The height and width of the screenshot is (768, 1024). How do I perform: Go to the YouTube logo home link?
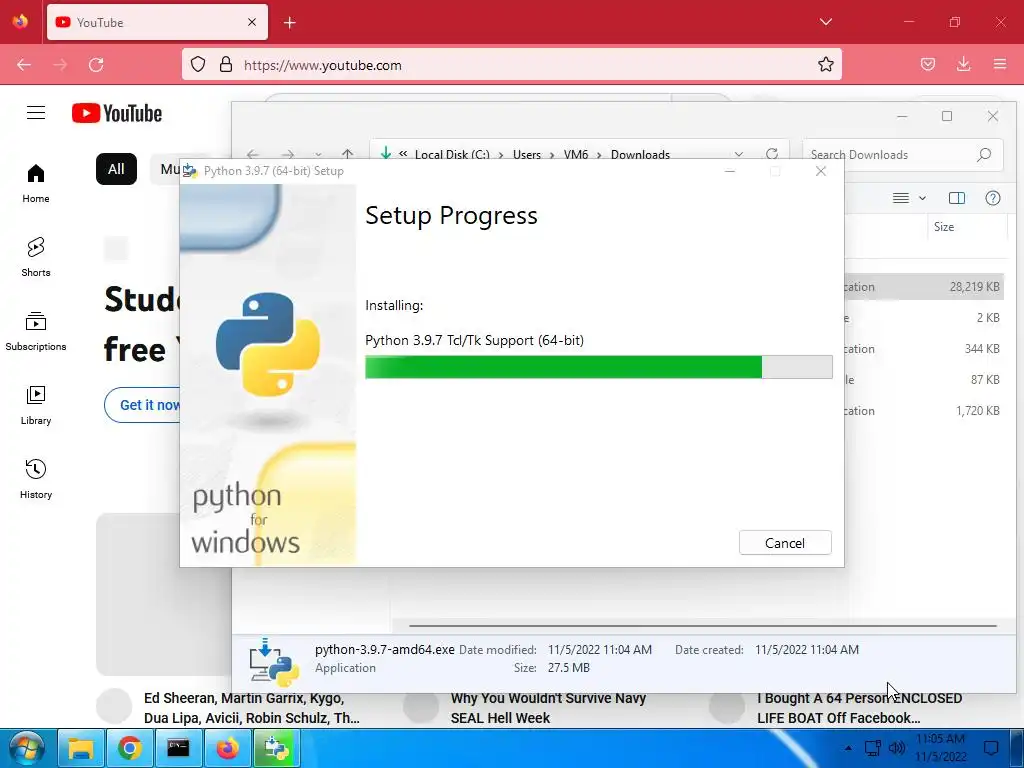tap(117, 113)
